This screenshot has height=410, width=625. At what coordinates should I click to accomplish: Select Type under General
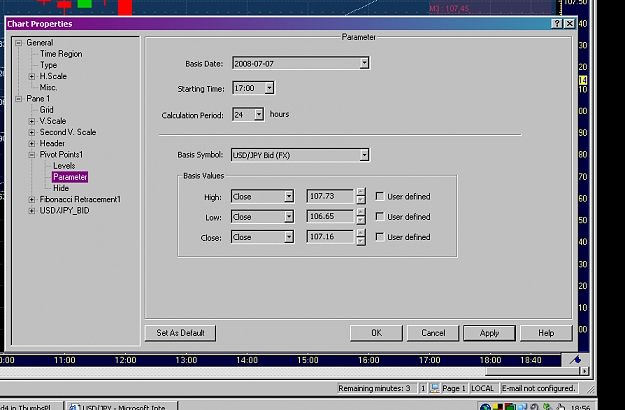pos(48,65)
